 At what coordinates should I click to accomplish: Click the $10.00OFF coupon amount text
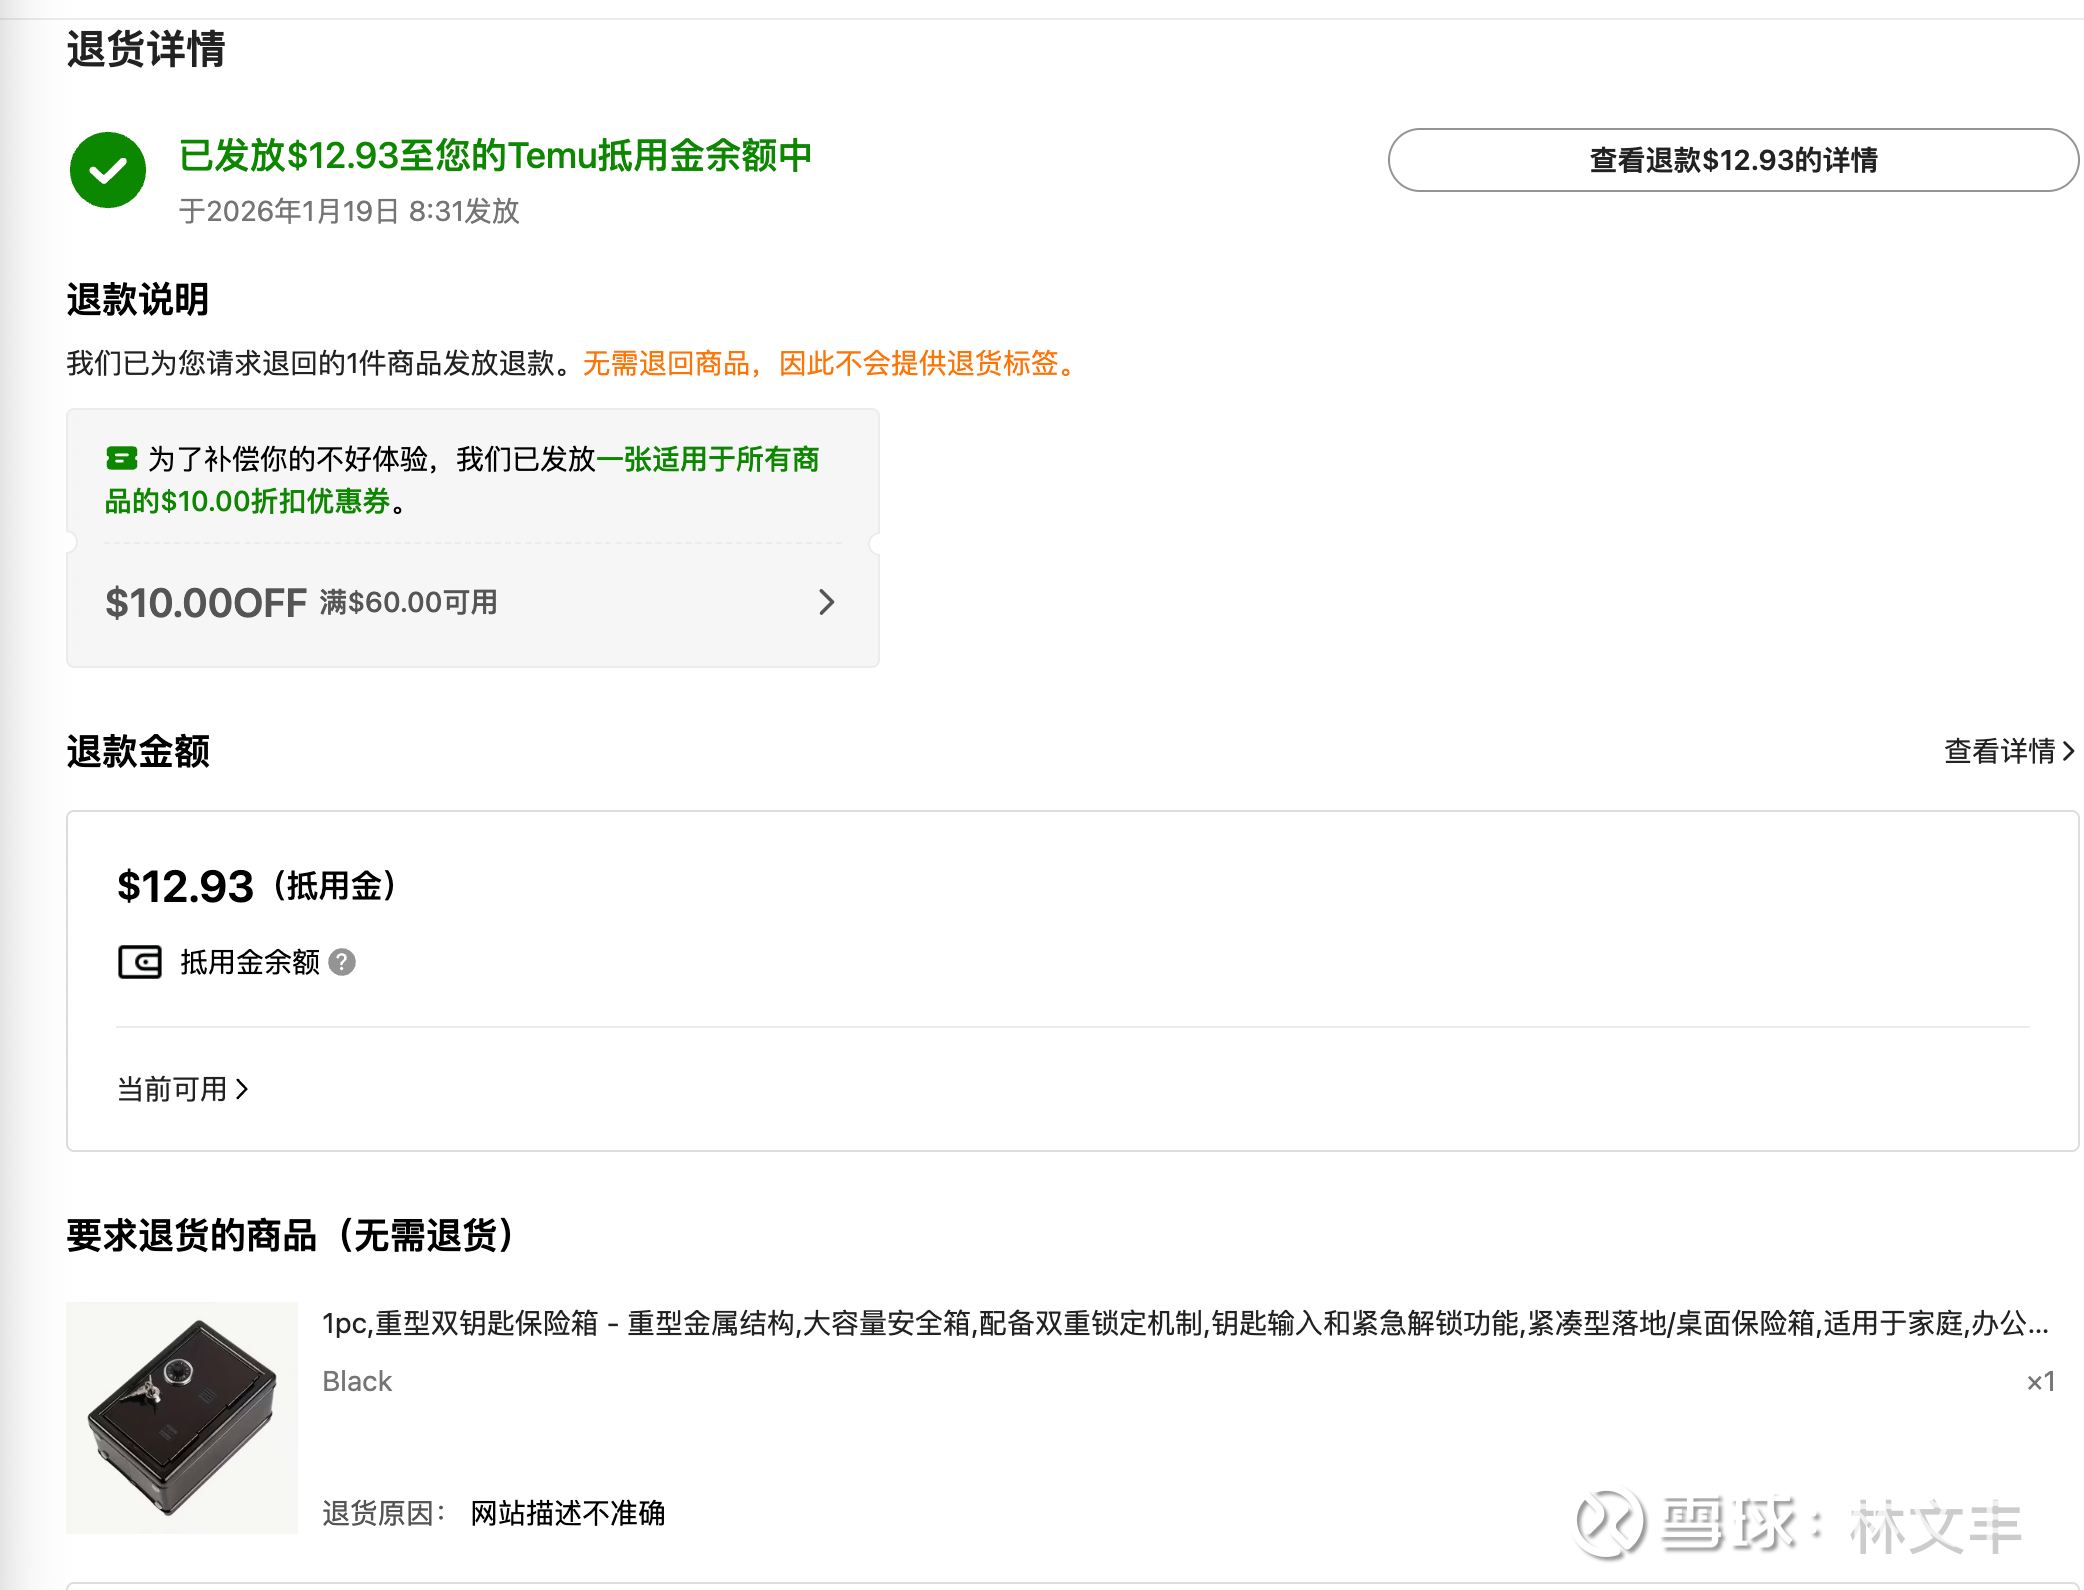[206, 603]
